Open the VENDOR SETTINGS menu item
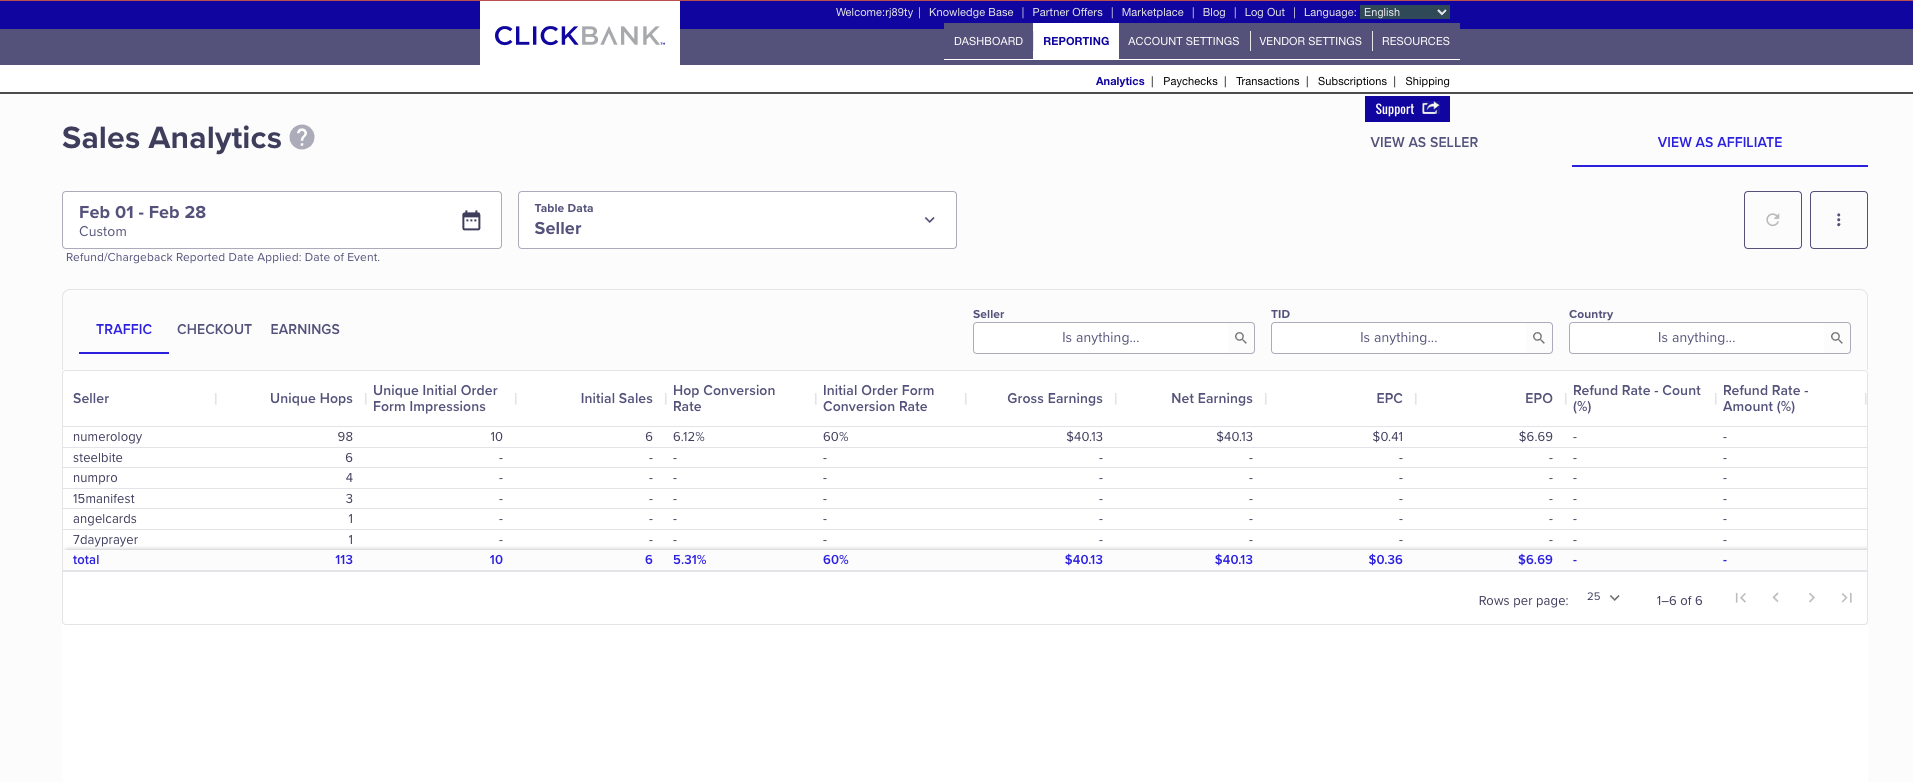The height and width of the screenshot is (782, 1913). (1310, 41)
